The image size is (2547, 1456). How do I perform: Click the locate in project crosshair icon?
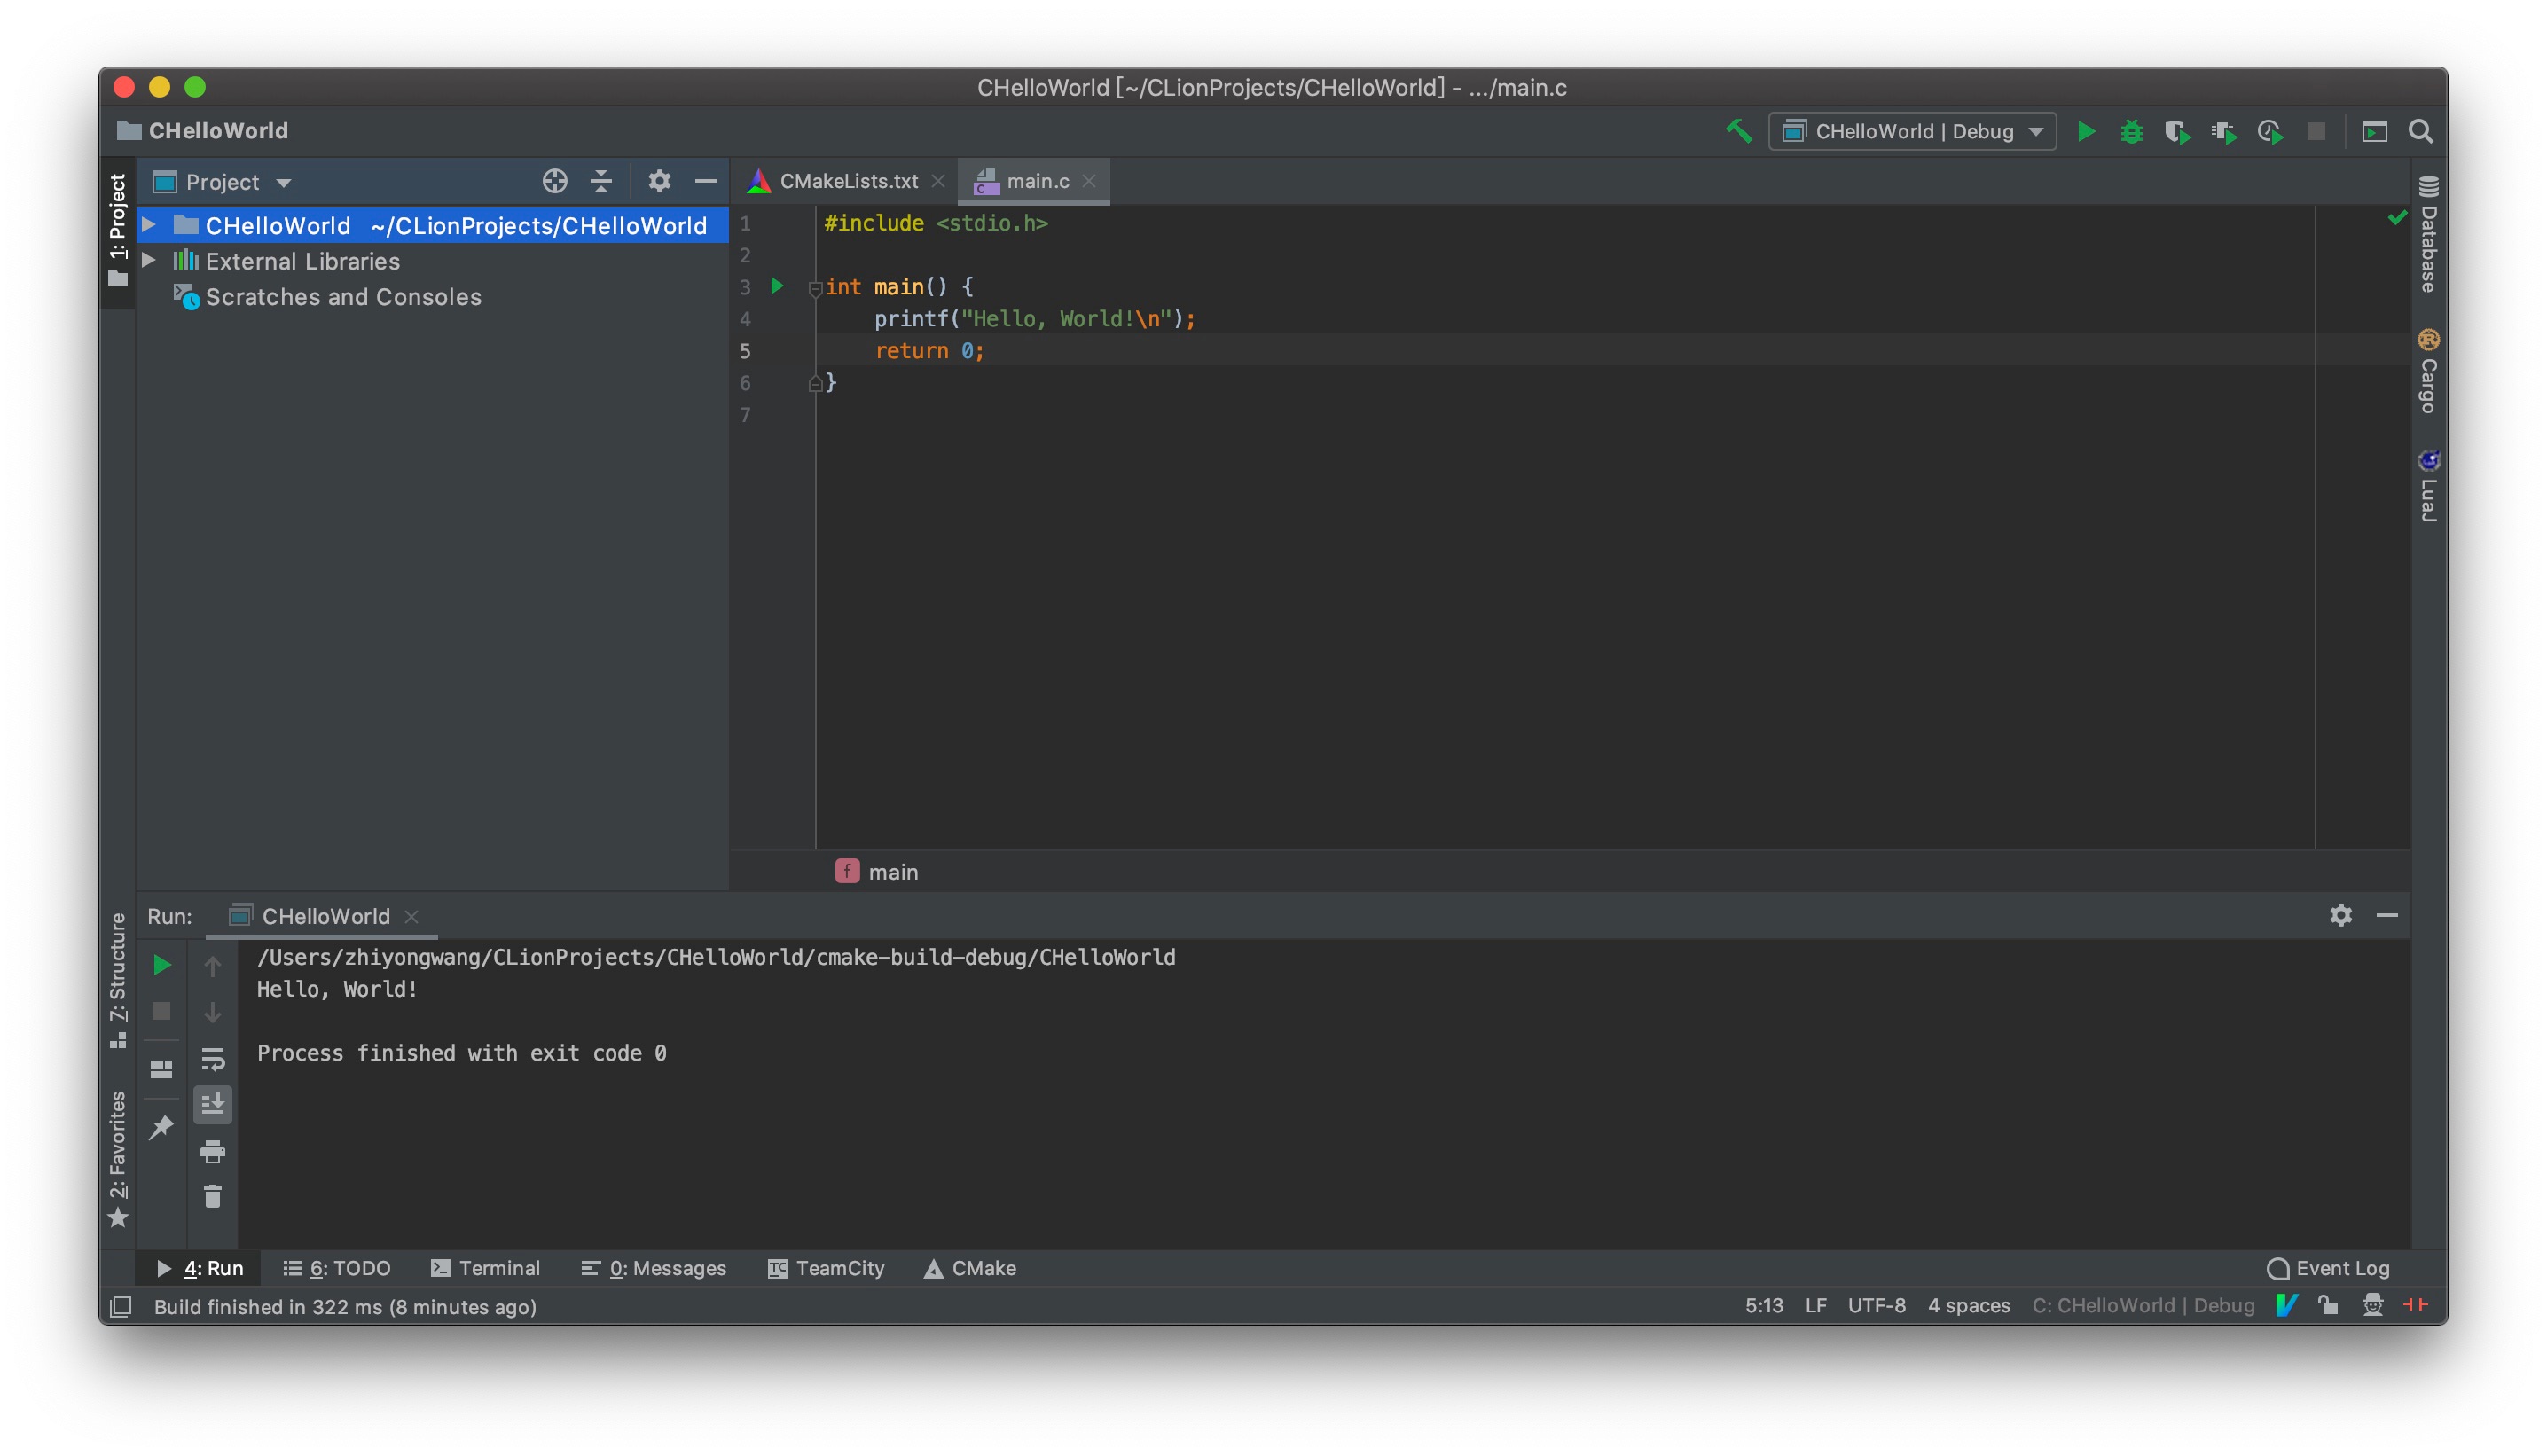555,181
